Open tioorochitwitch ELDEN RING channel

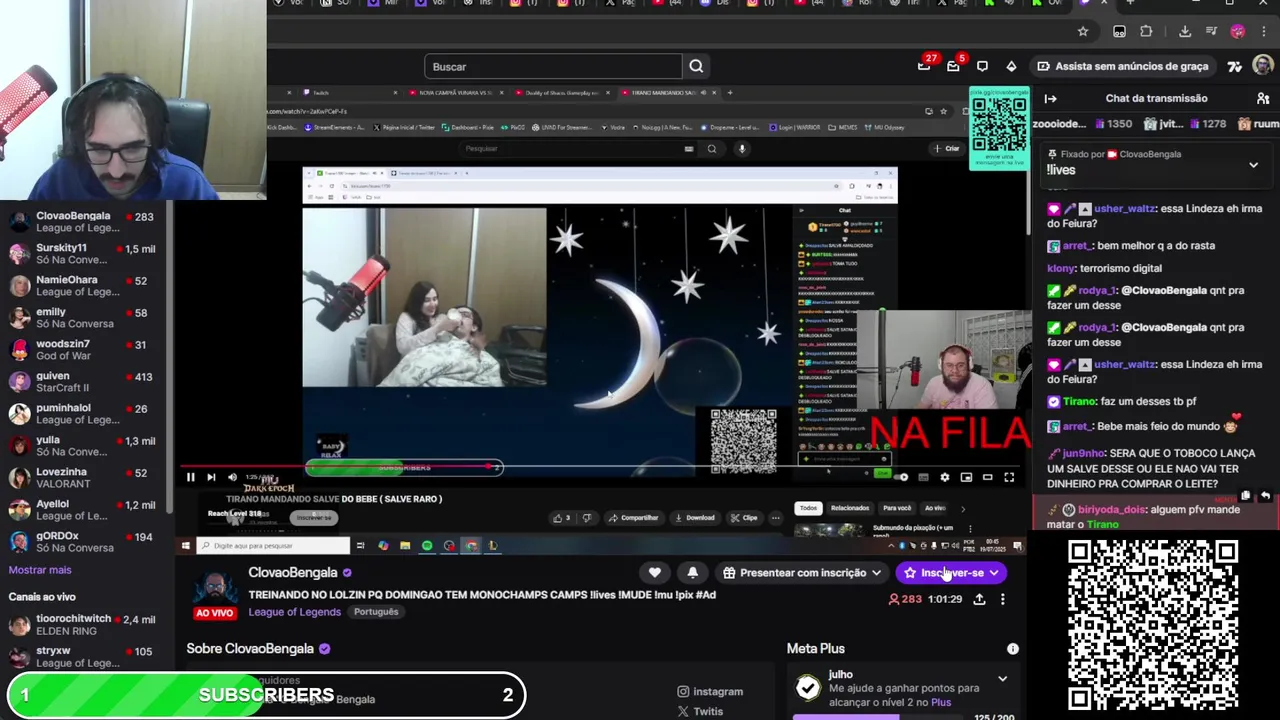[x=86, y=626]
